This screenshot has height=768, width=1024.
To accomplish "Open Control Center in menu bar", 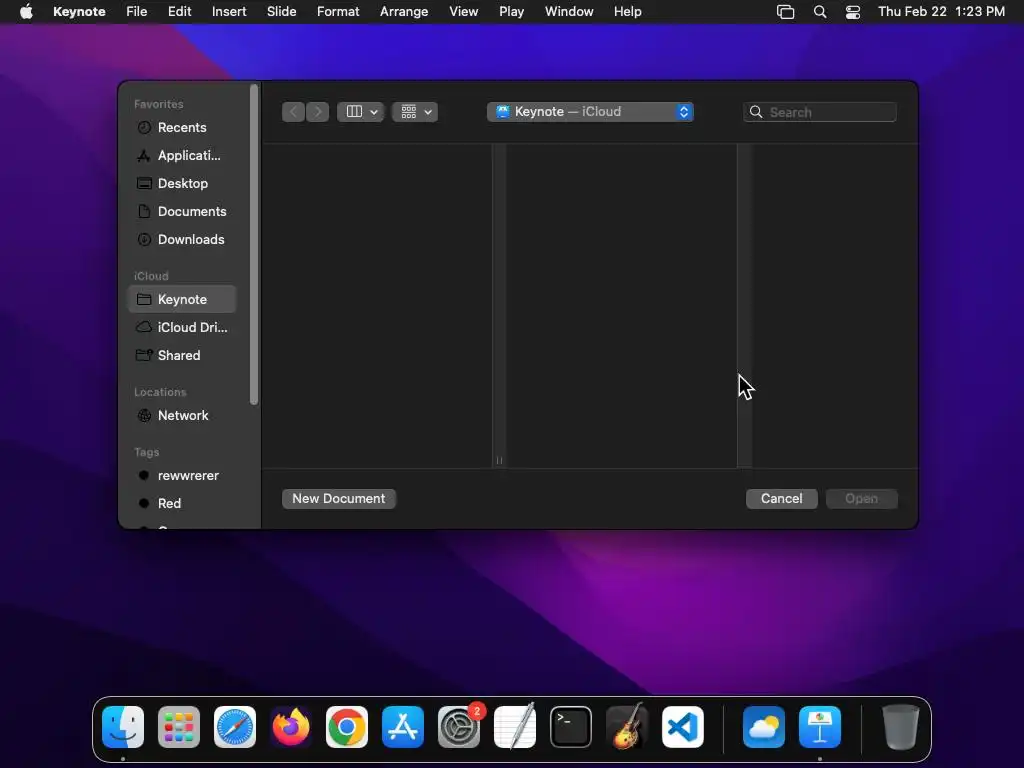I will [853, 12].
